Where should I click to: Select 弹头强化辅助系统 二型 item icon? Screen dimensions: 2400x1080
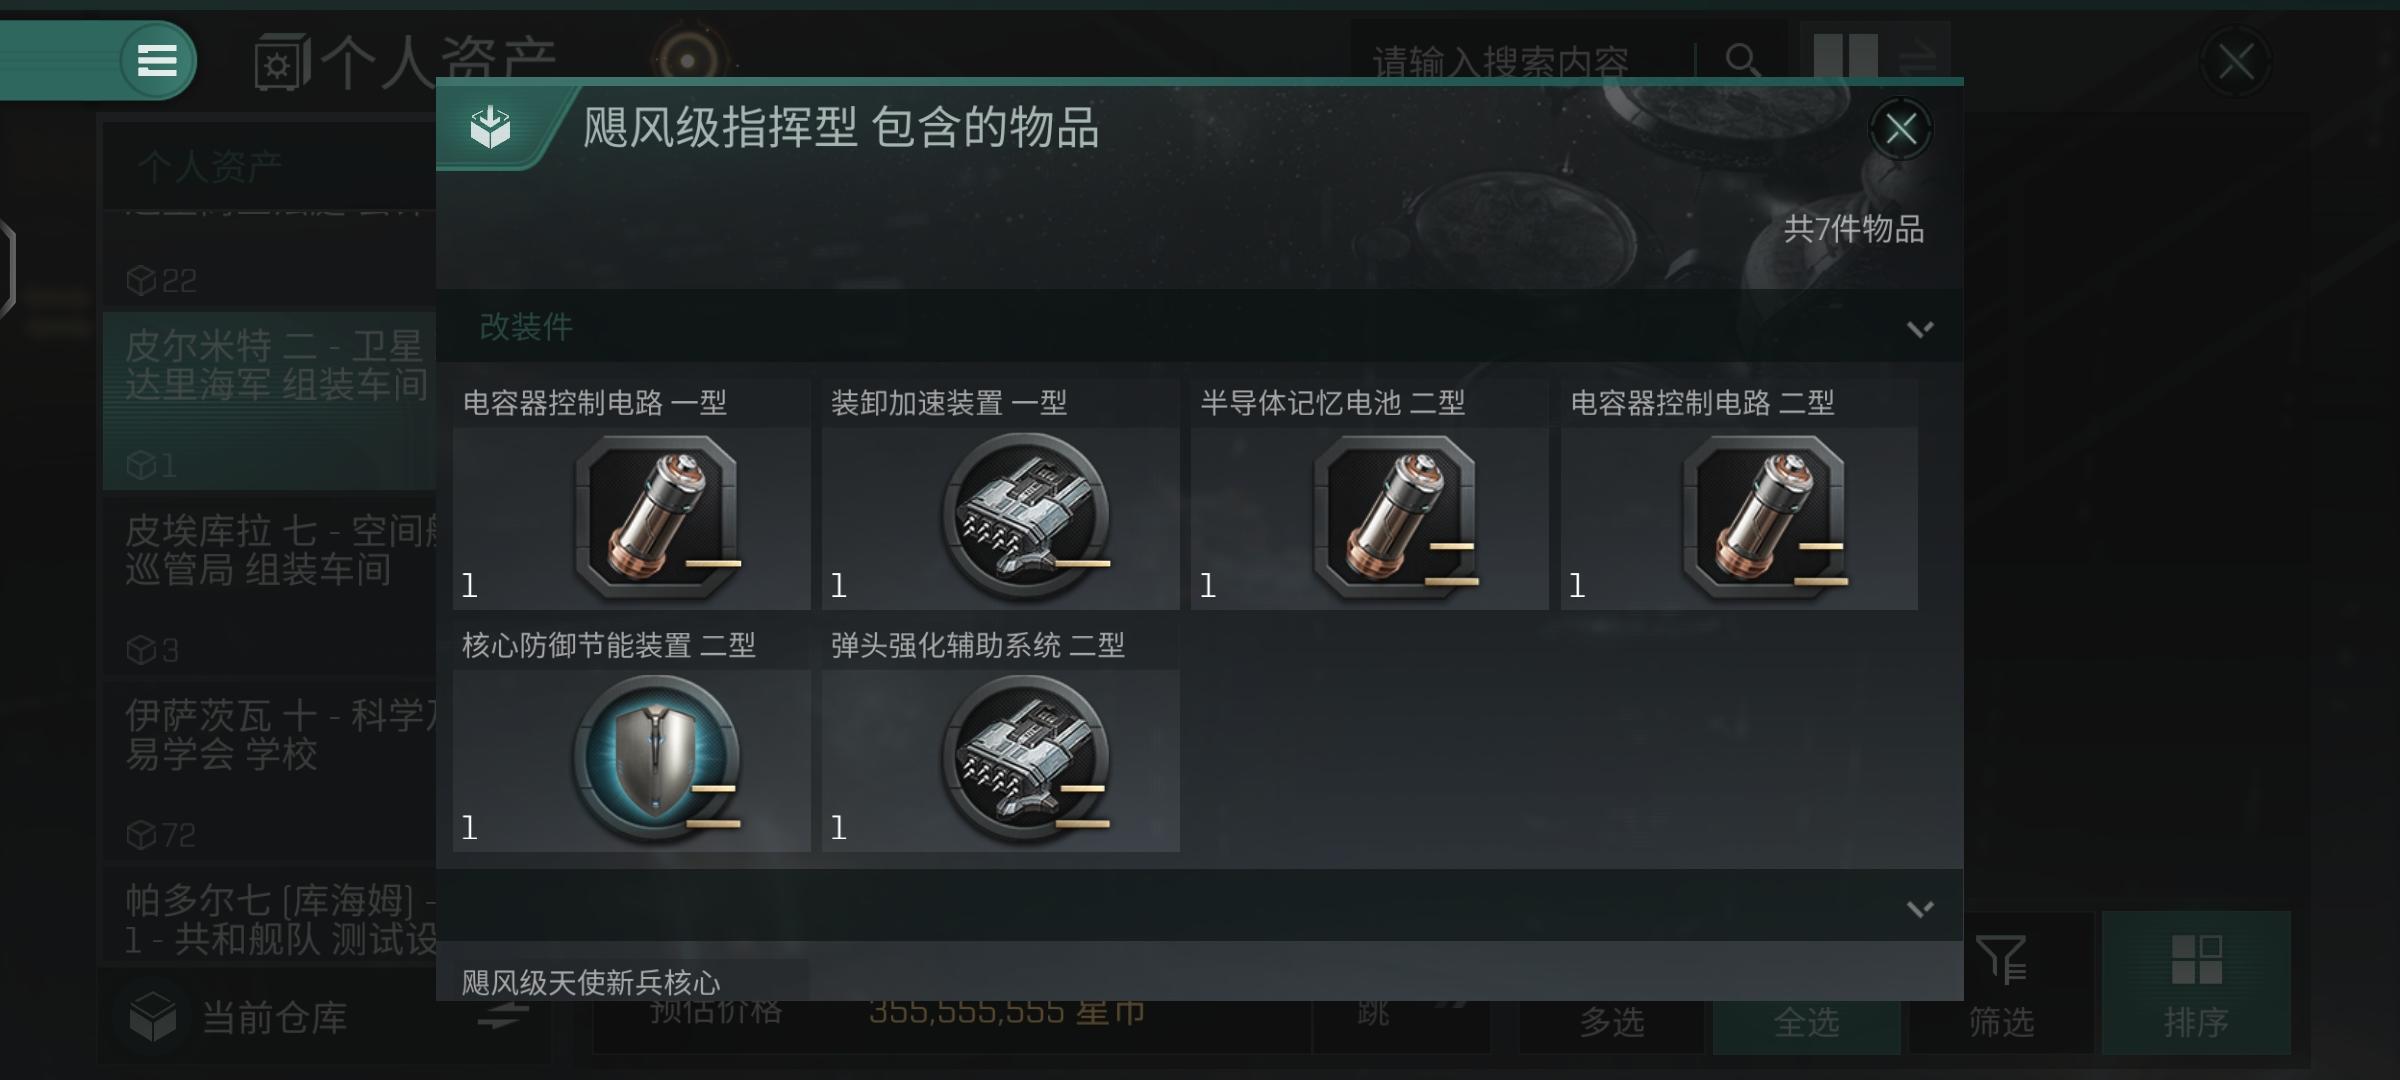(x=1026, y=759)
